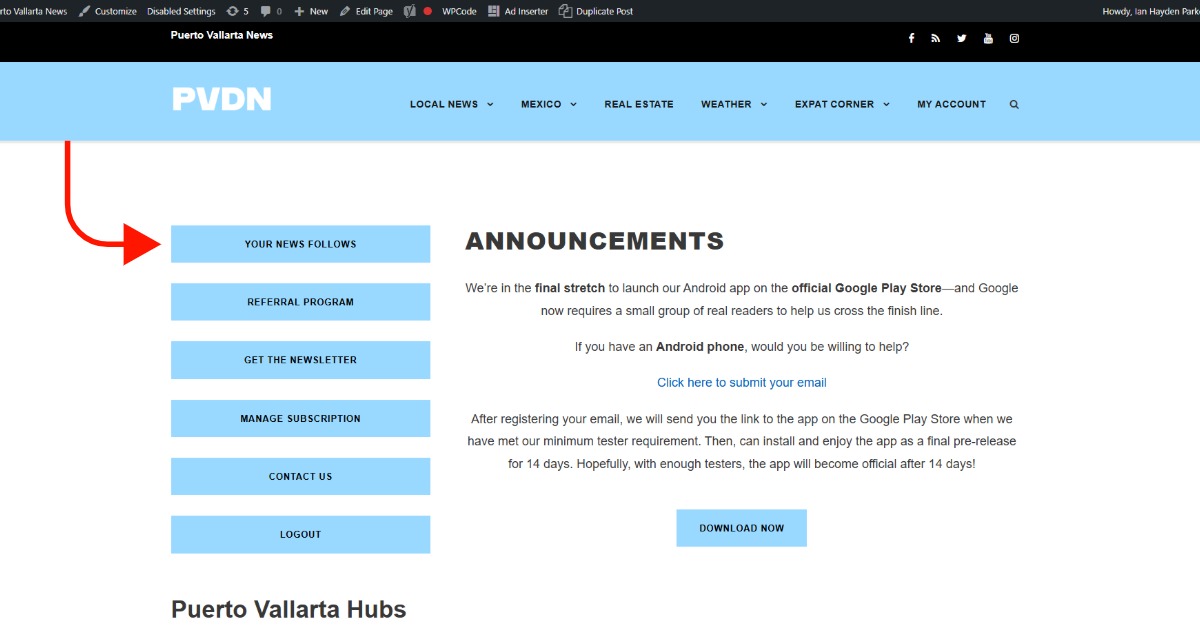Open the Instagram social icon
This screenshot has height=628, width=1200.
pyautogui.click(x=1014, y=39)
